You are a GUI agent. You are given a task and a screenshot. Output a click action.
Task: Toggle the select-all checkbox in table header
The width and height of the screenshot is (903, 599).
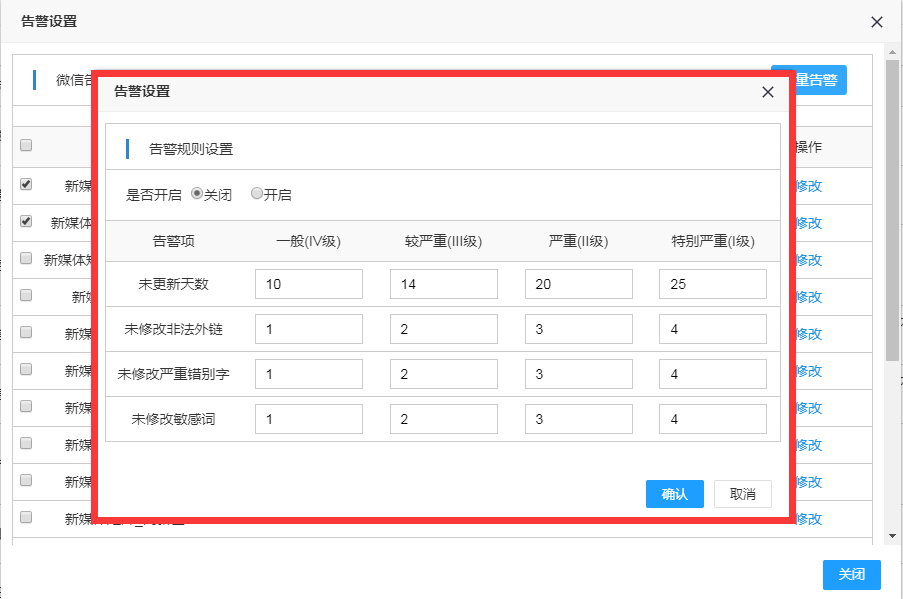tap(26, 145)
